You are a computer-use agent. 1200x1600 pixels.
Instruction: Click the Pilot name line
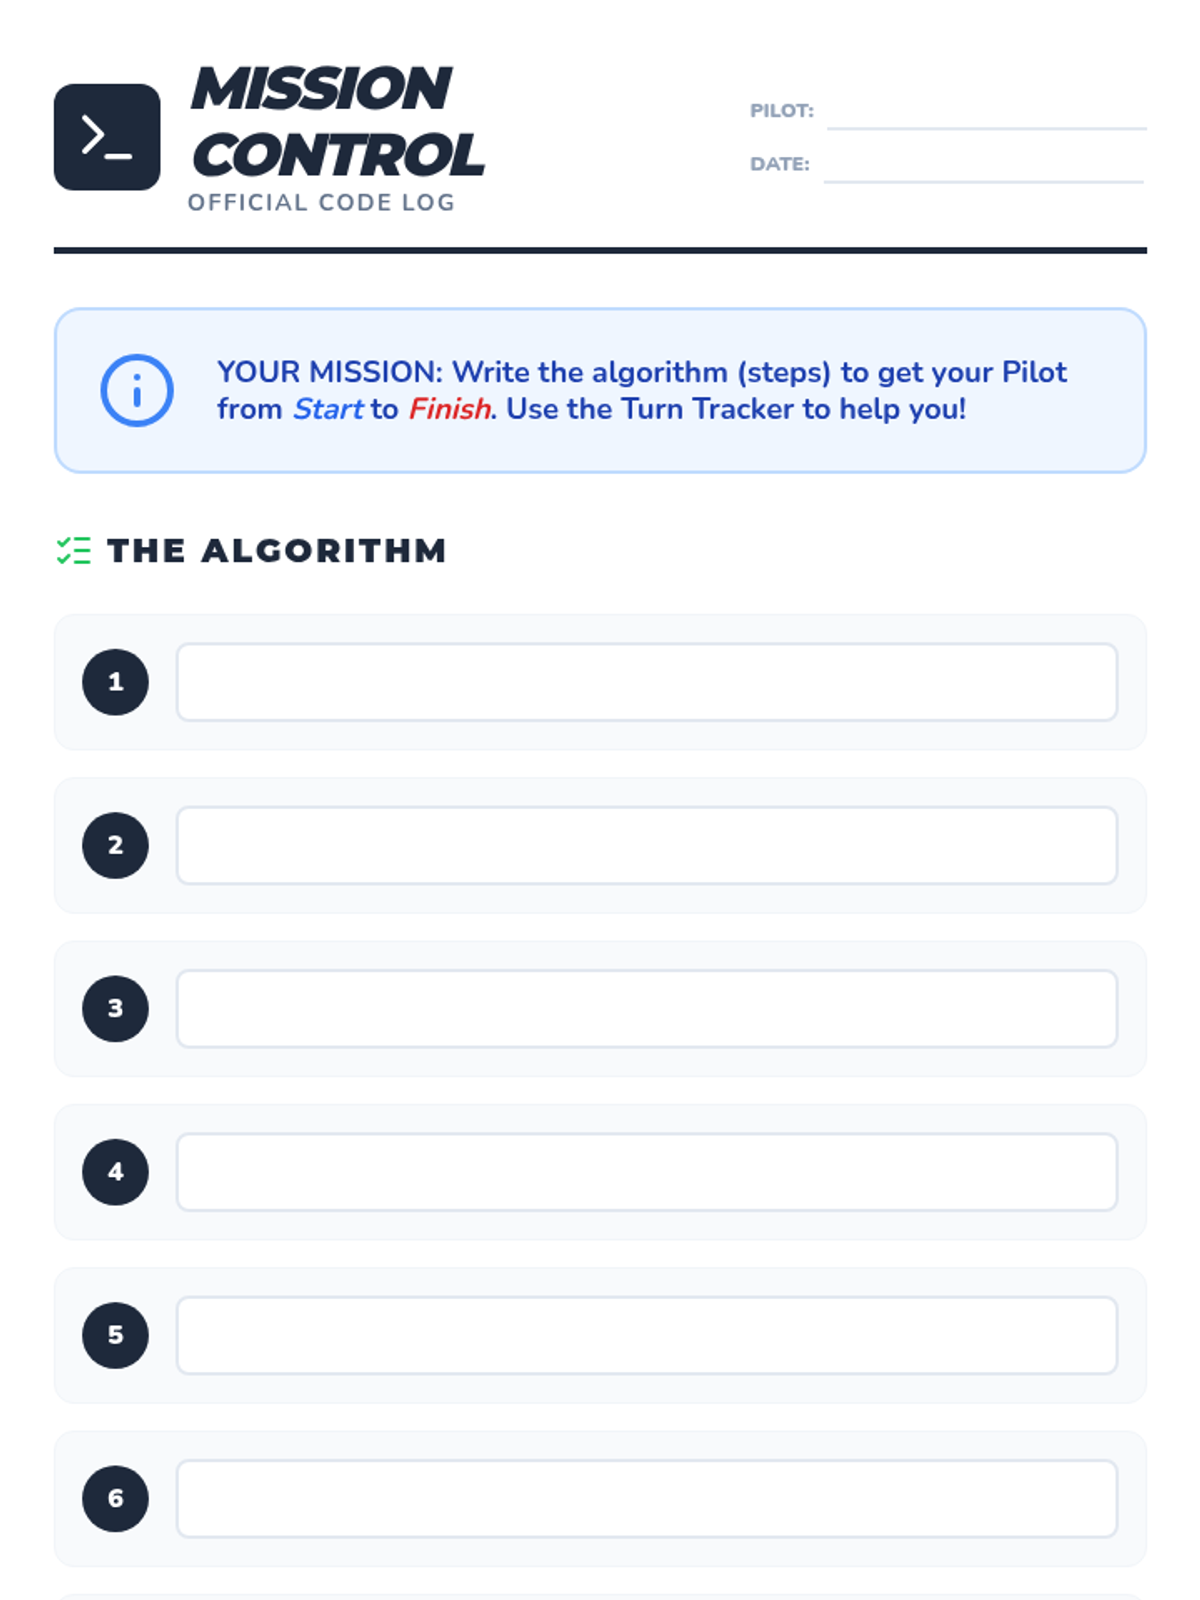pyautogui.click(x=986, y=115)
